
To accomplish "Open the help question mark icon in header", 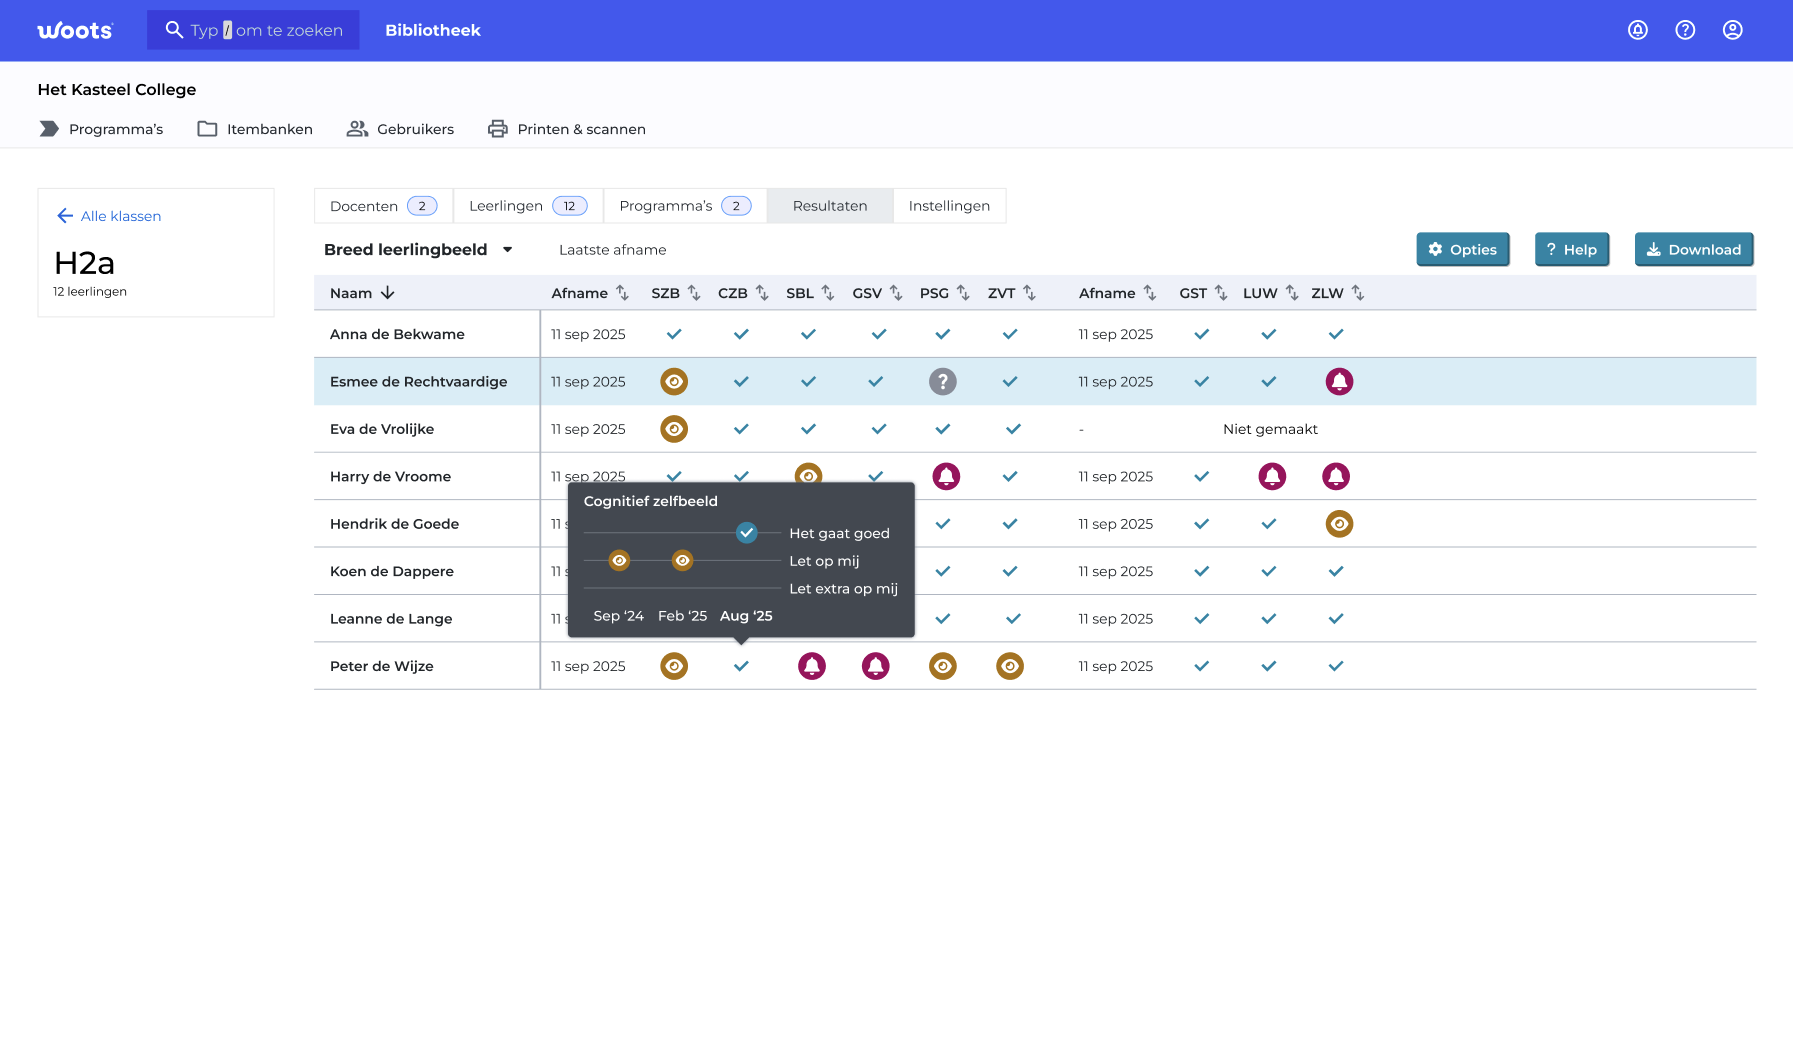I will pyautogui.click(x=1685, y=30).
